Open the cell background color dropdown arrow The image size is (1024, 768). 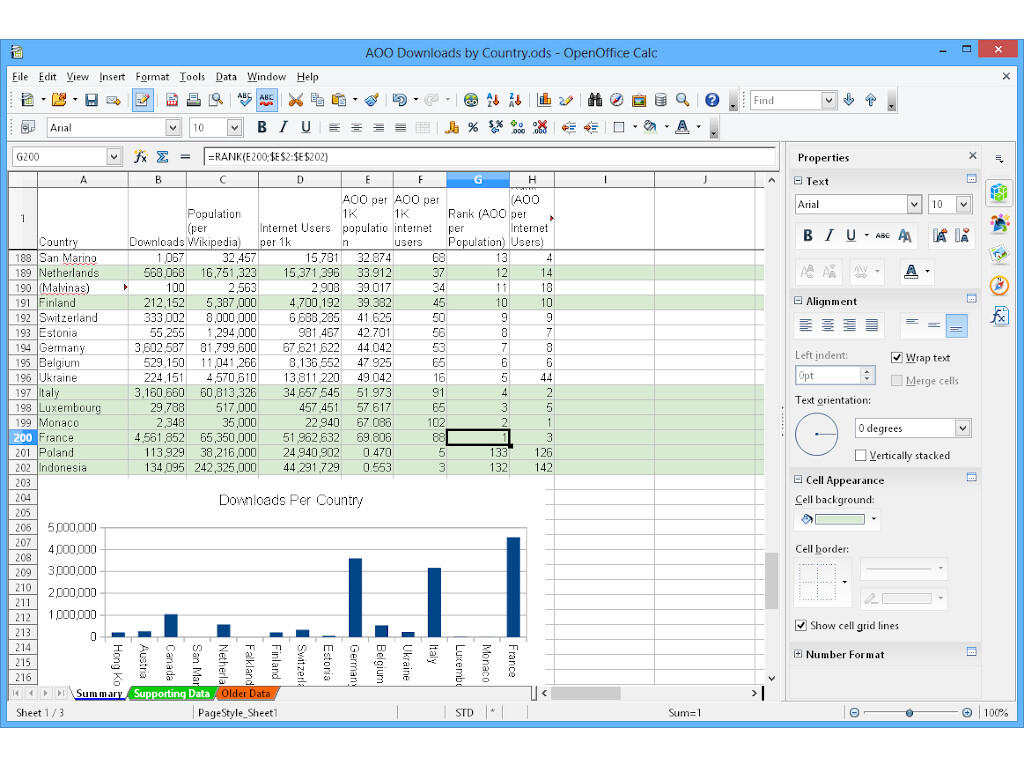pos(874,519)
